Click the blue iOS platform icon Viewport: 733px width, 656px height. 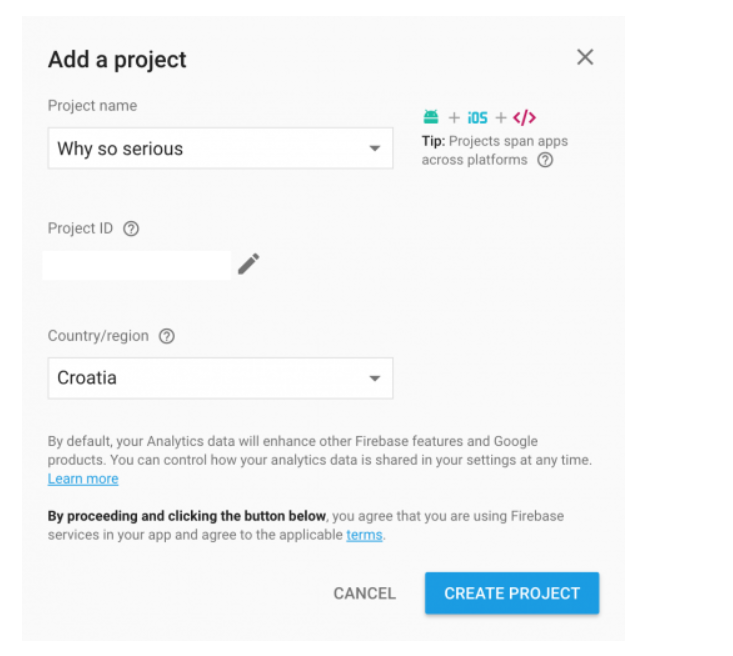point(477,118)
